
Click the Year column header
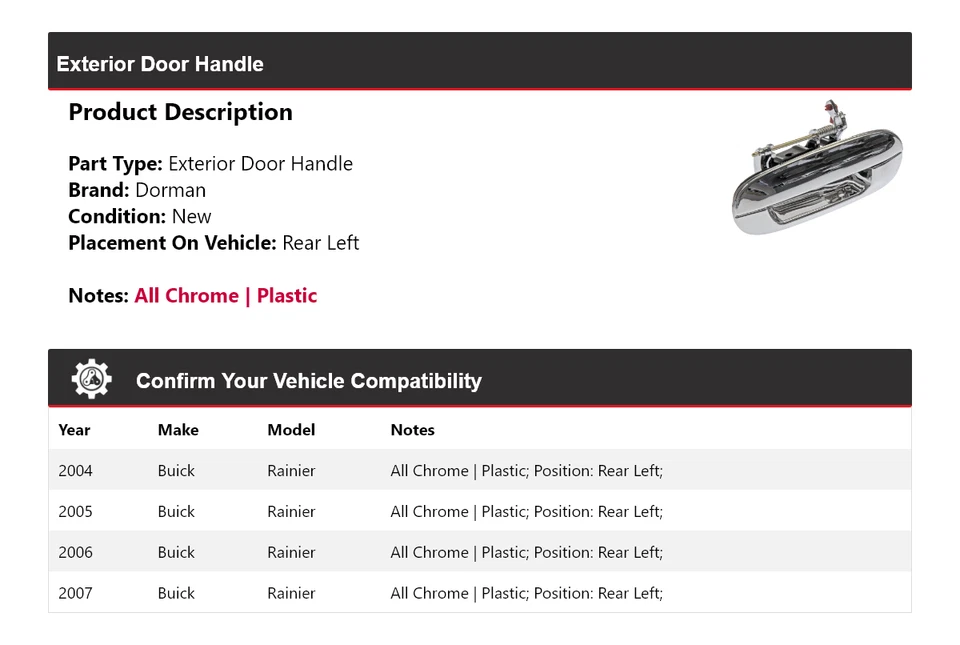tap(74, 430)
